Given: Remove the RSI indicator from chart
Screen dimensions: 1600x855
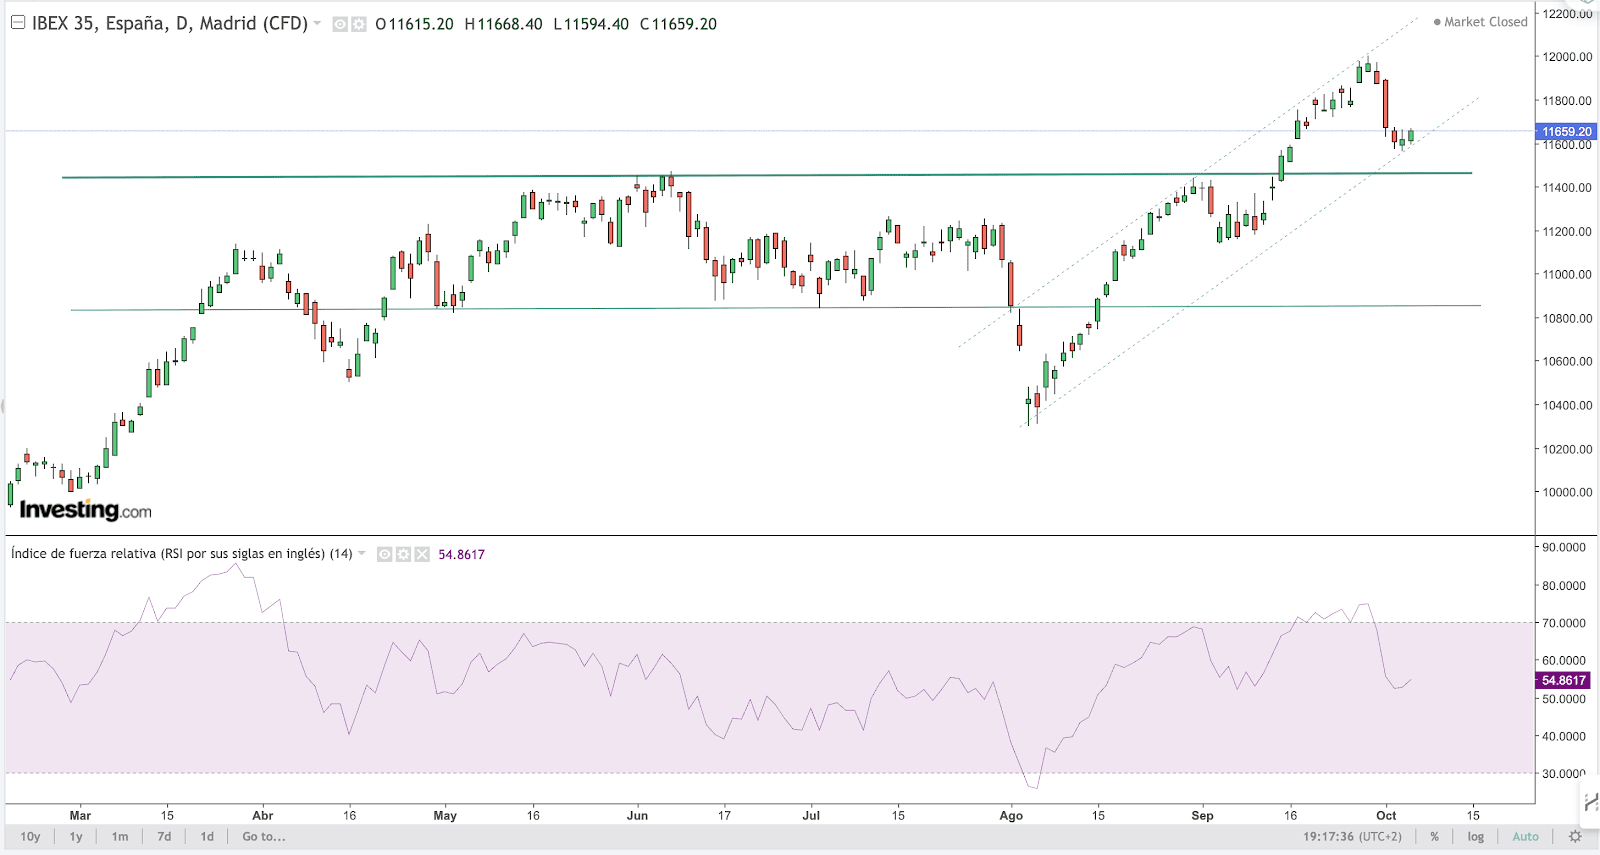Looking at the screenshot, I should coord(422,554).
